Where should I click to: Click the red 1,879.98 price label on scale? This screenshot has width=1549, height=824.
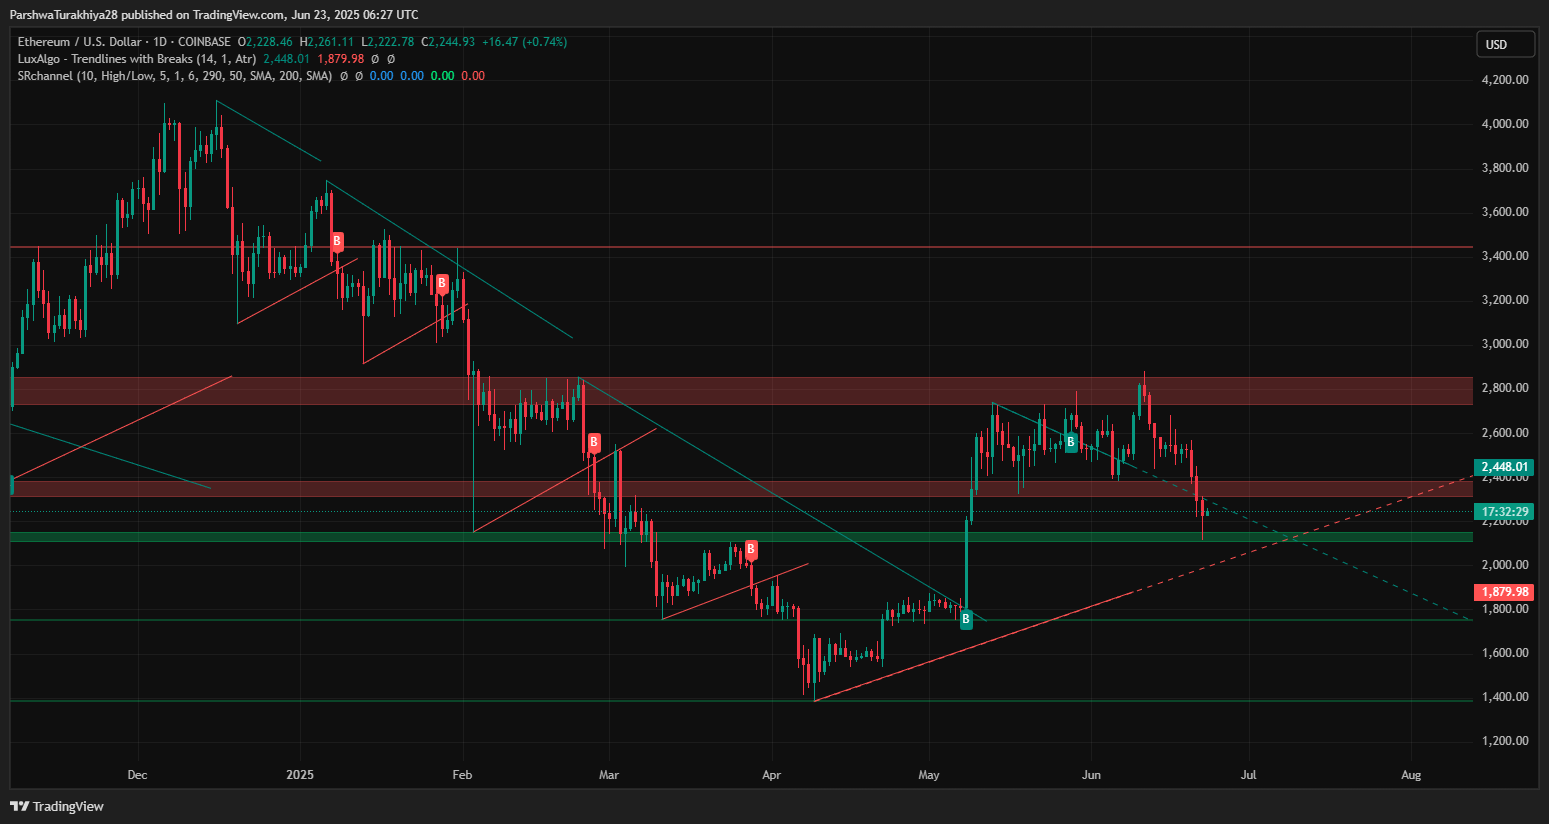1503,591
